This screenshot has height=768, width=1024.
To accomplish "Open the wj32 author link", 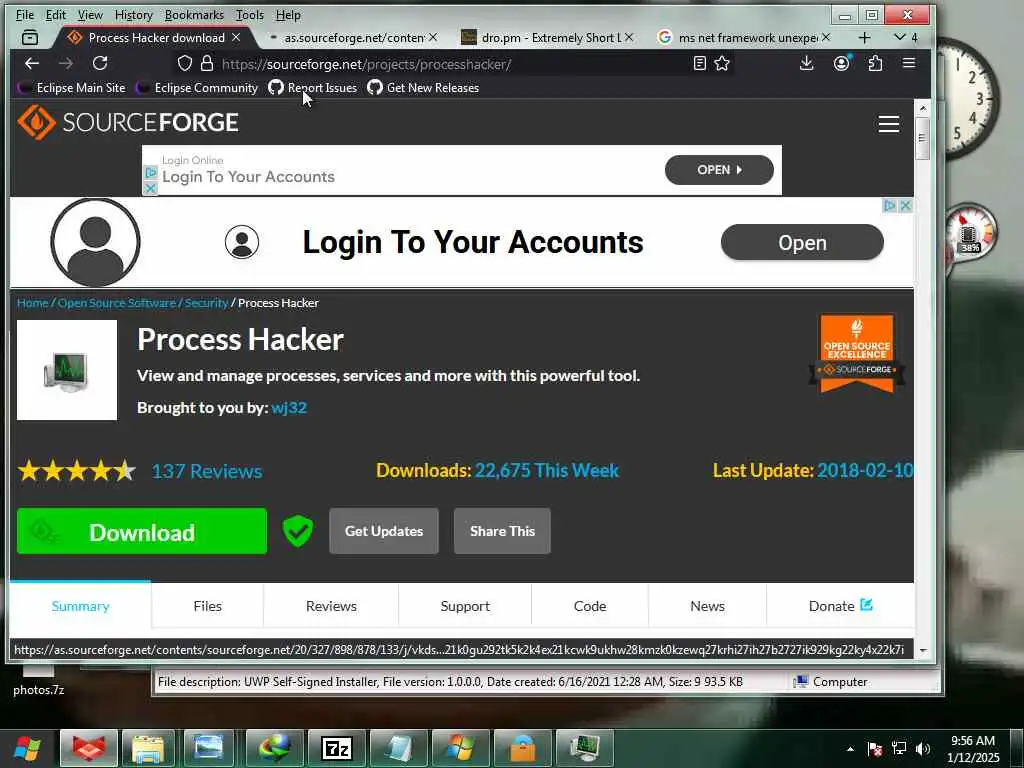I will (289, 408).
